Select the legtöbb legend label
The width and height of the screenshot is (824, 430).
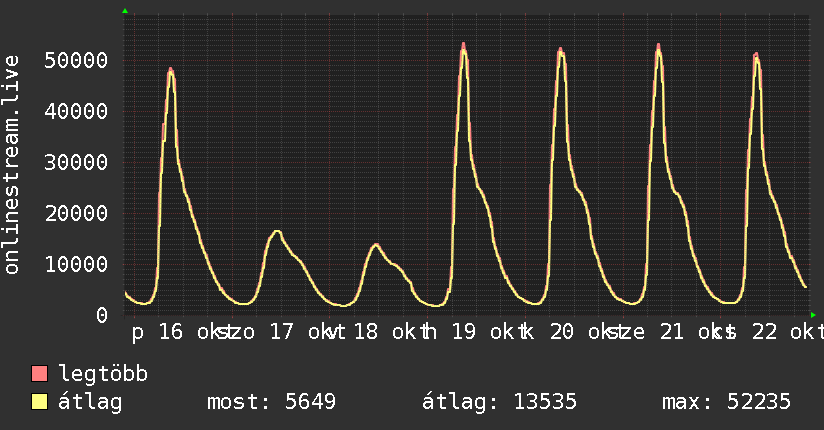(x=103, y=374)
